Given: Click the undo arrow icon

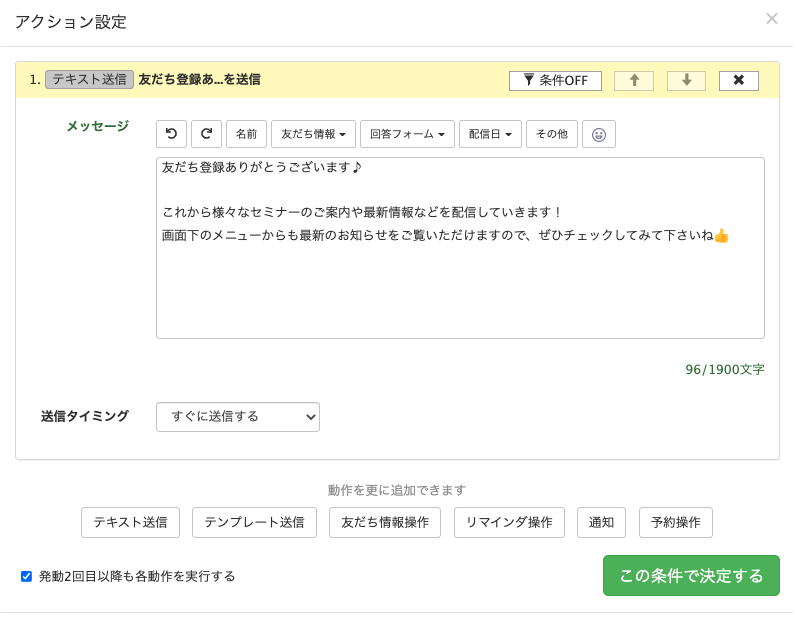Looking at the screenshot, I should pos(171,134).
